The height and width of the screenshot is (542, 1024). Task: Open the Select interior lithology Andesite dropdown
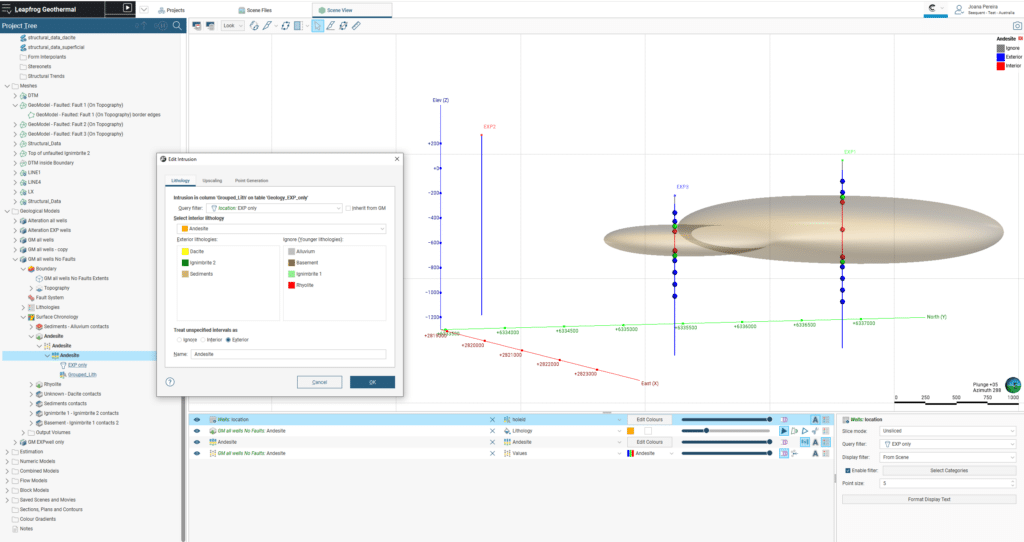281,229
